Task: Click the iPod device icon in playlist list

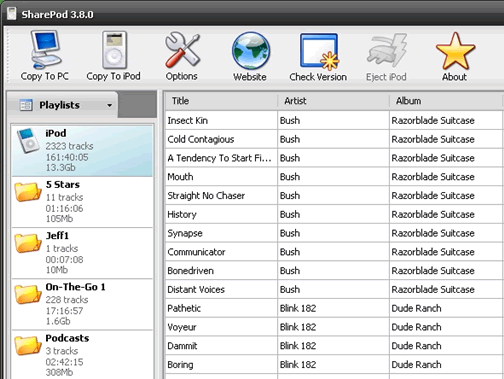Action: [x=28, y=141]
